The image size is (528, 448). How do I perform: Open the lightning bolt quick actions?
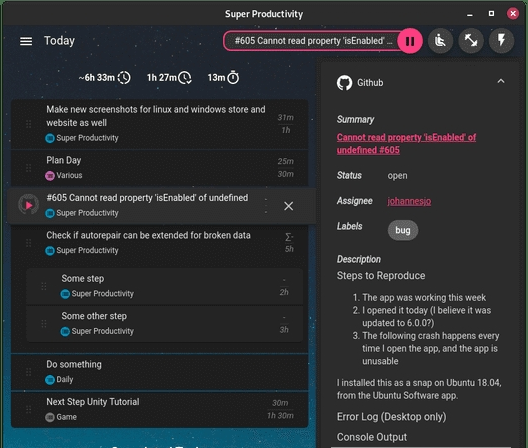[x=501, y=41]
